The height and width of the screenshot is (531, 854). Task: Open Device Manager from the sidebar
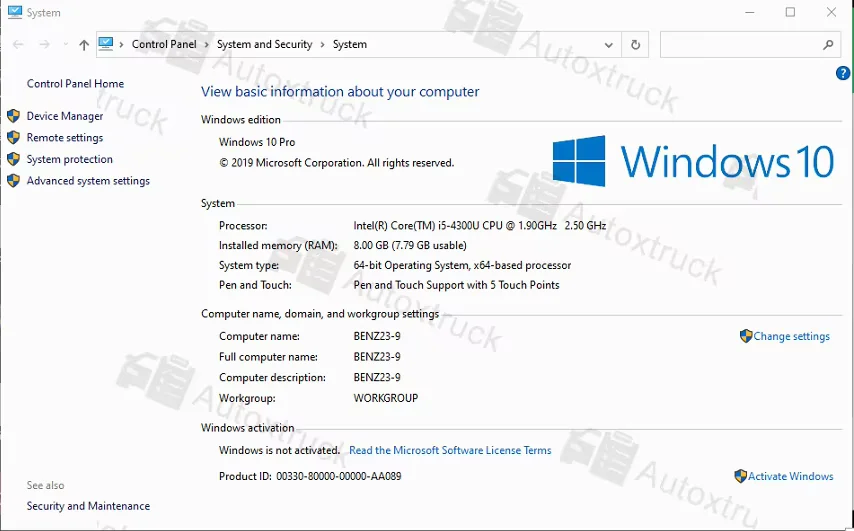click(65, 116)
